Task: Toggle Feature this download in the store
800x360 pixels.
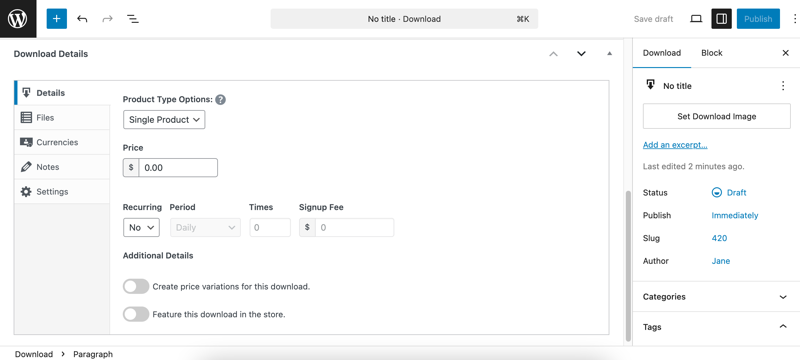Action: (x=136, y=314)
